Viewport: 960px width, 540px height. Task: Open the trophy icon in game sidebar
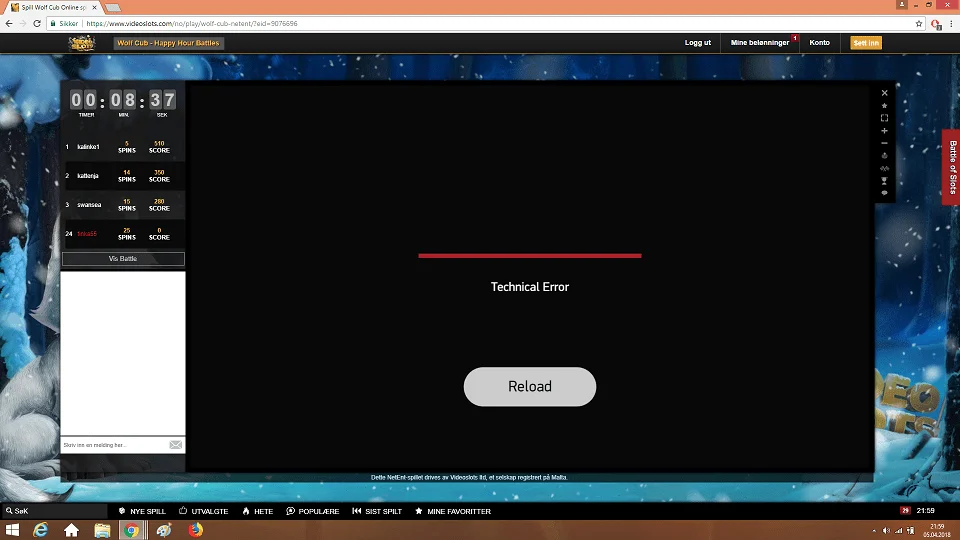884,181
